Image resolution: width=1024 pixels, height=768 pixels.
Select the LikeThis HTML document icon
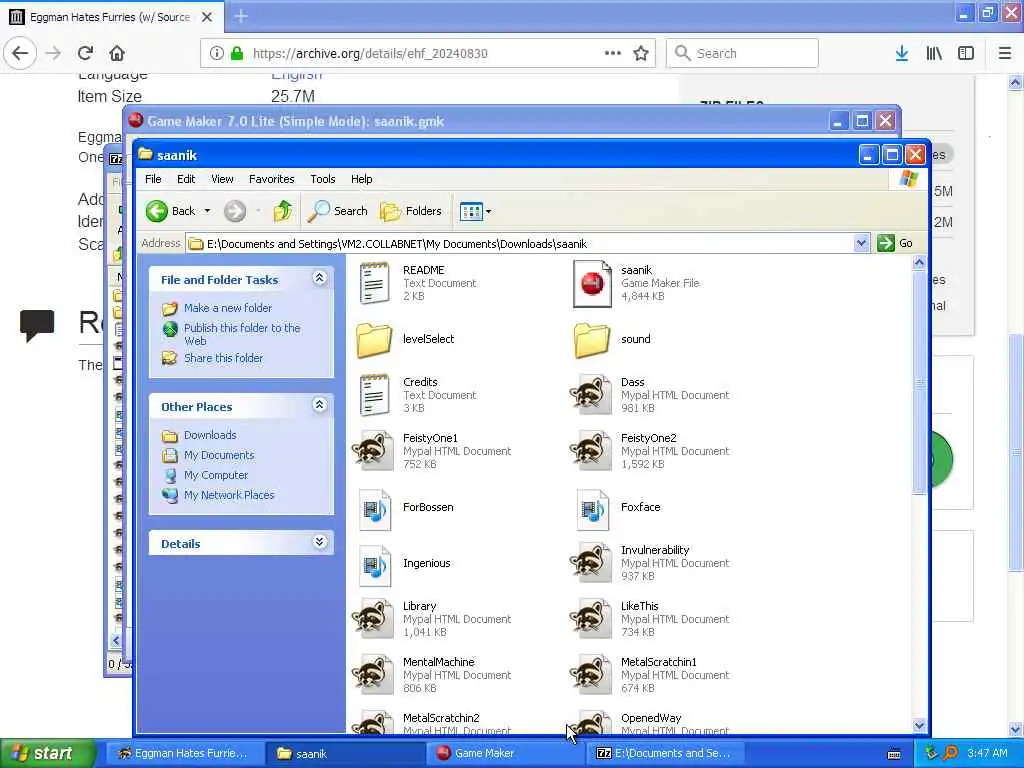[x=590, y=618]
